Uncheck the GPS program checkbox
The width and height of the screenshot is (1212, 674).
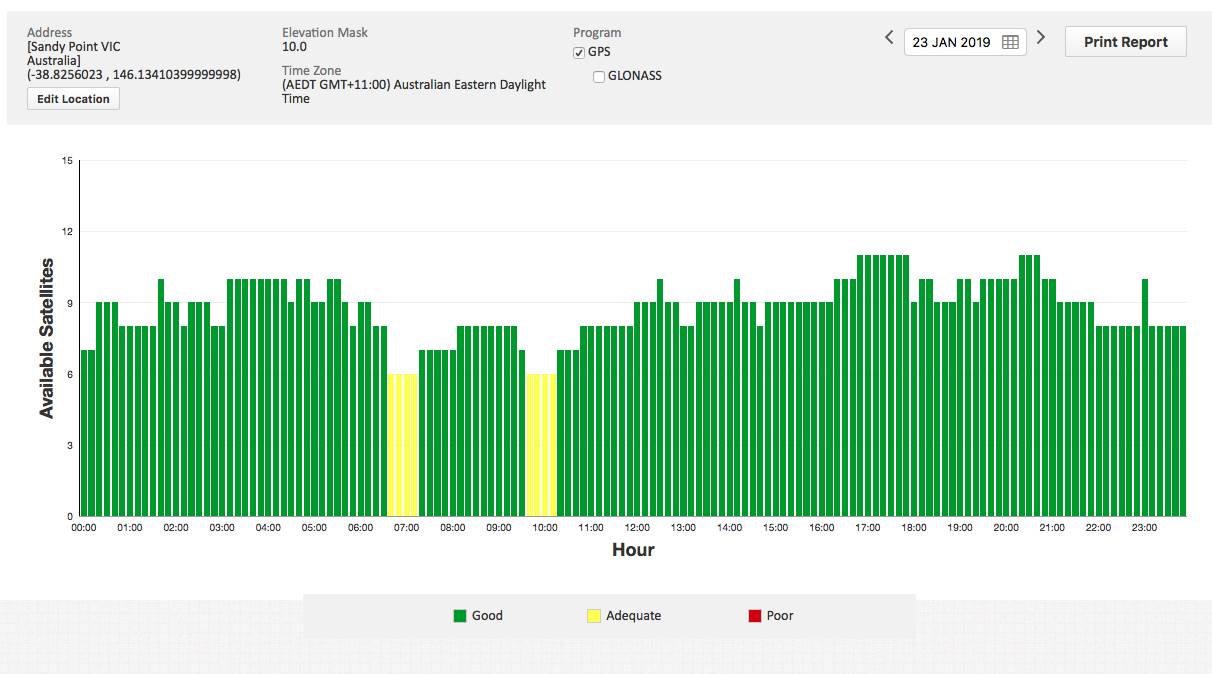[579, 52]
